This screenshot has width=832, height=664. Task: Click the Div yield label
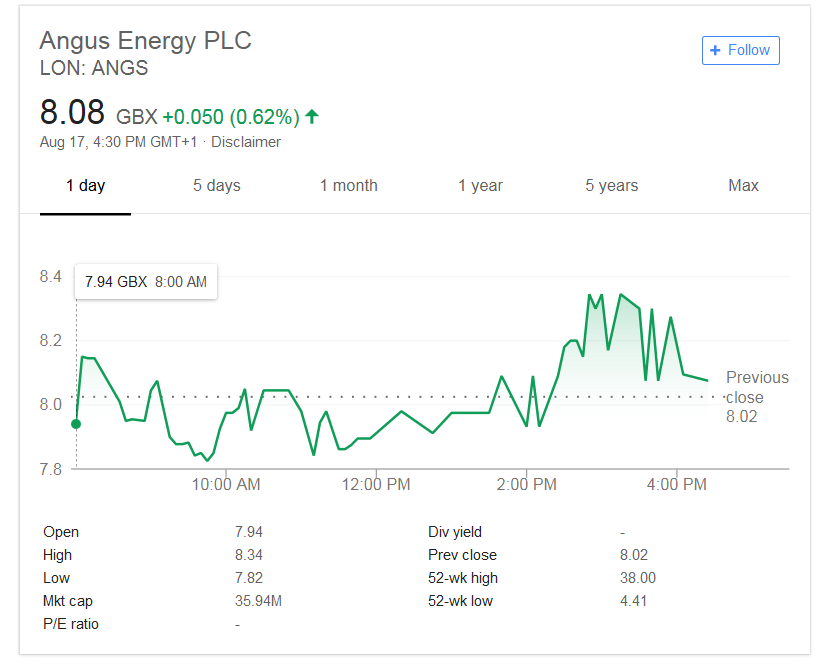(455, 532)
